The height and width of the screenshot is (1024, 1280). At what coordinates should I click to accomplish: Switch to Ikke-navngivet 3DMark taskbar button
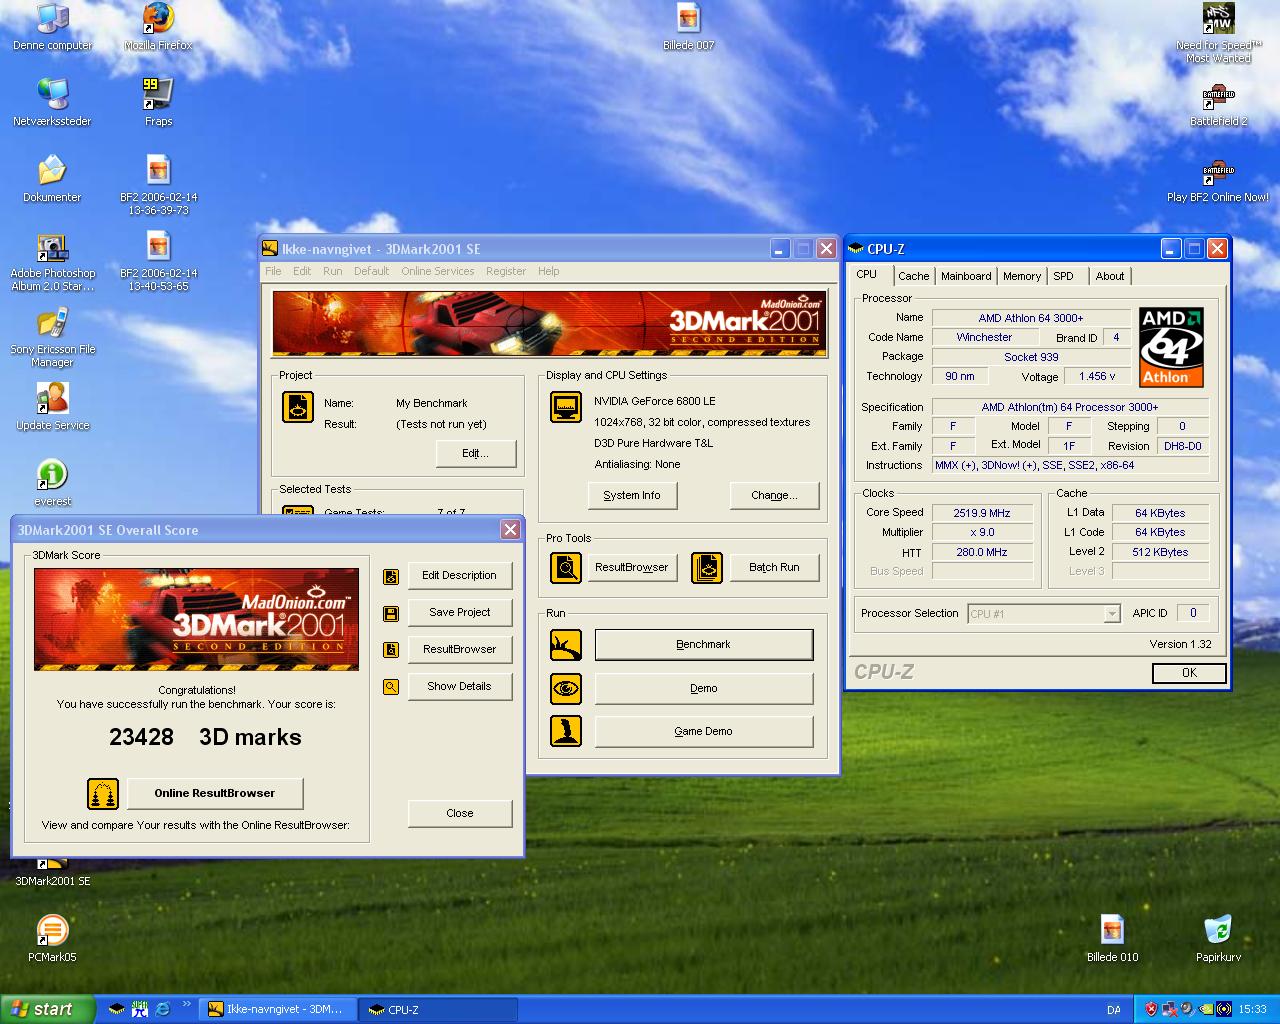(279, 1010)
